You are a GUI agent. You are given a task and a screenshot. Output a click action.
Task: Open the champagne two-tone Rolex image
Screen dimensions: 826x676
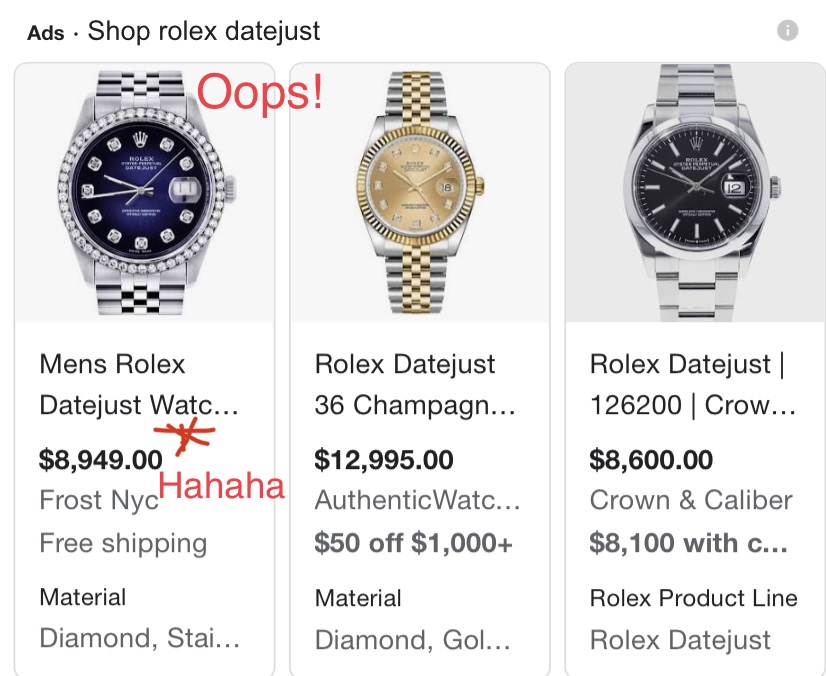420,192
